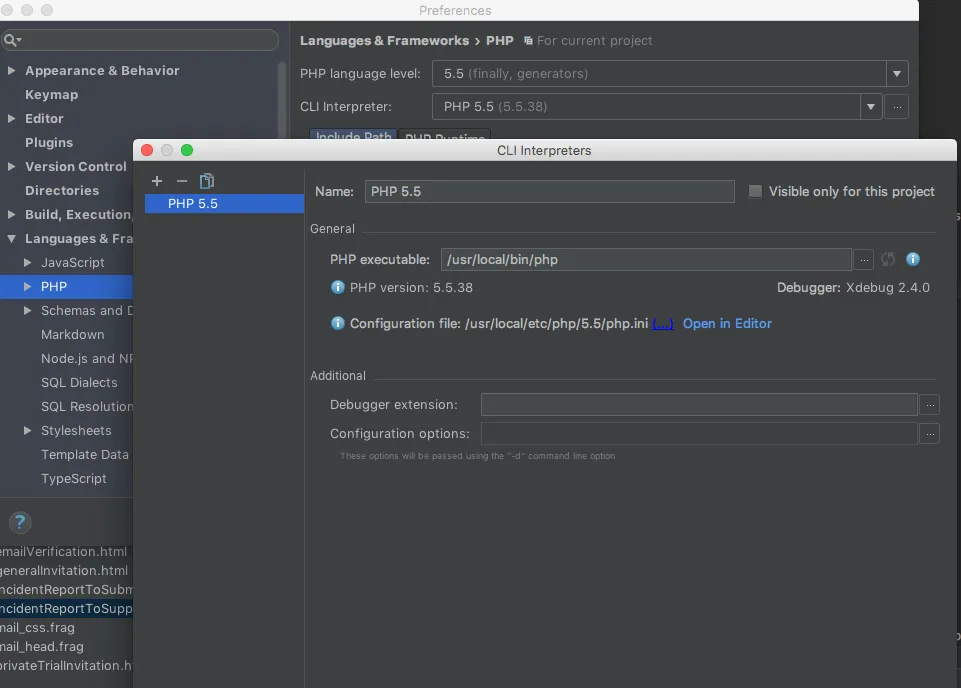Expand the PHP settings node
The image size is (961, 688).
coord(28,286)
